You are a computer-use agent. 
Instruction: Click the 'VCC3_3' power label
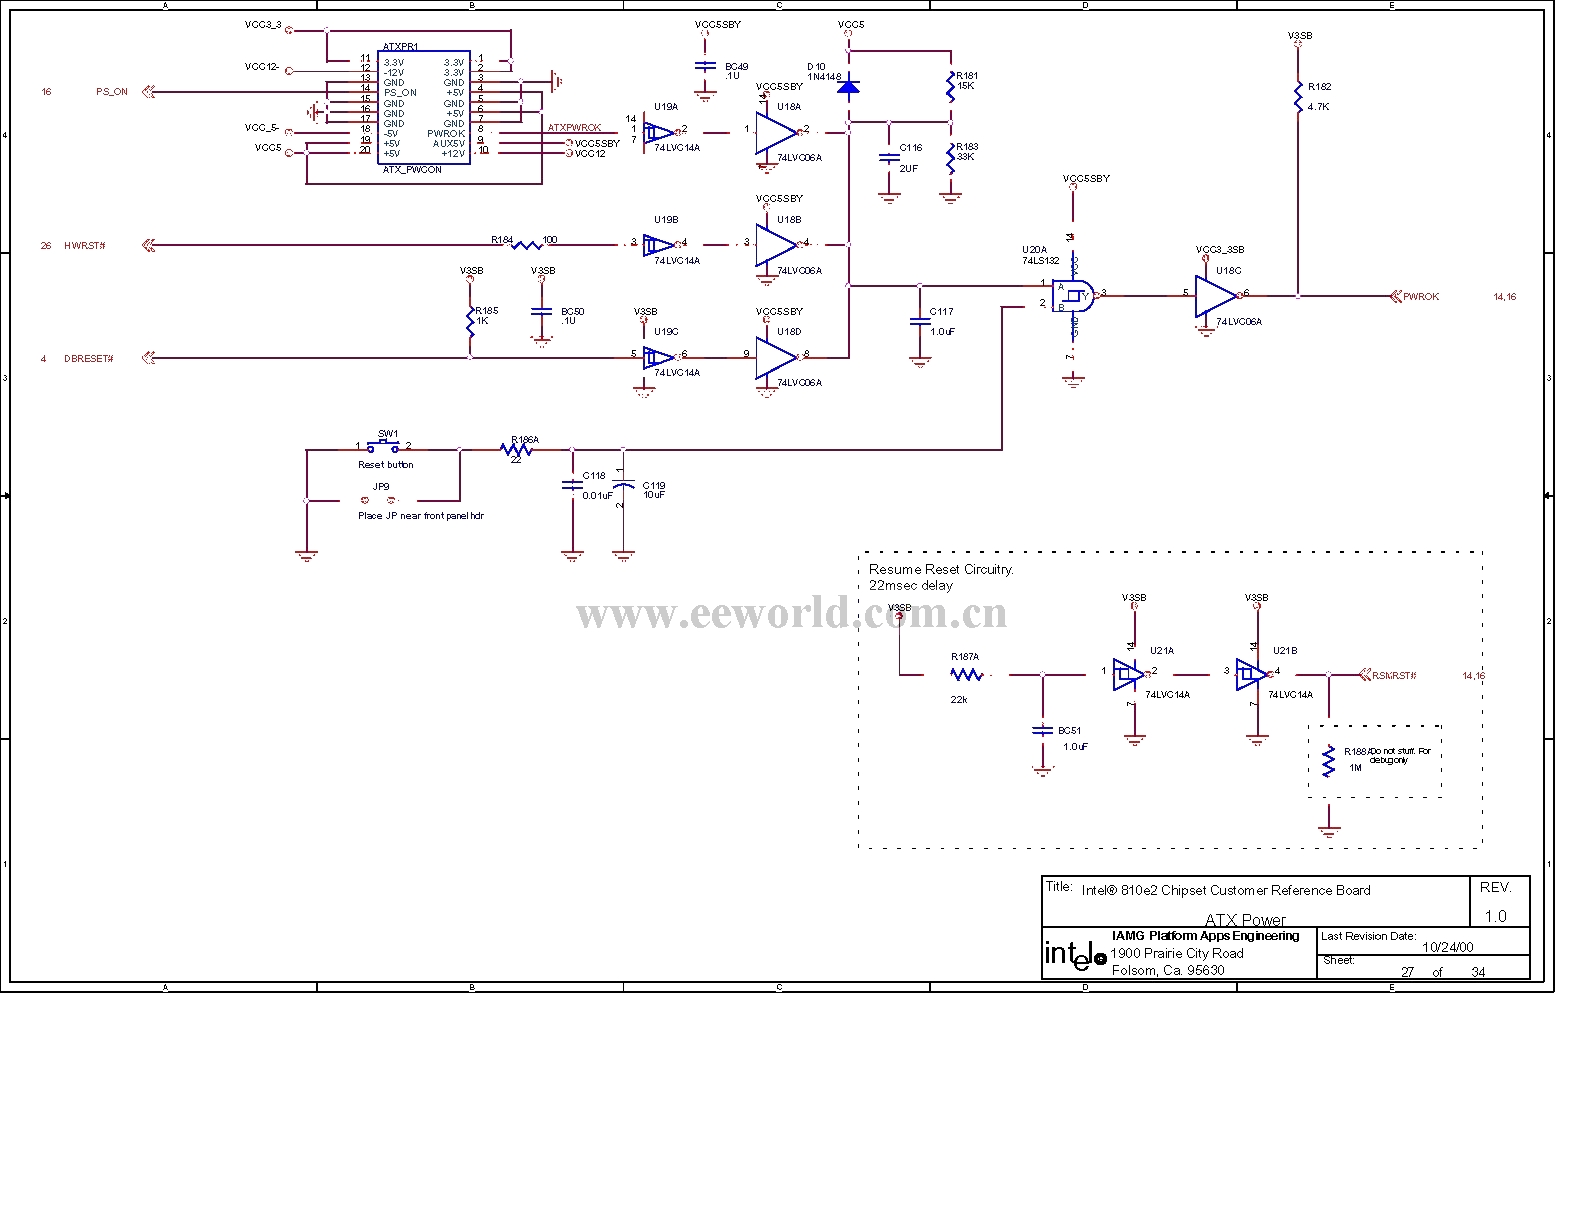click(x=263, y=24)
